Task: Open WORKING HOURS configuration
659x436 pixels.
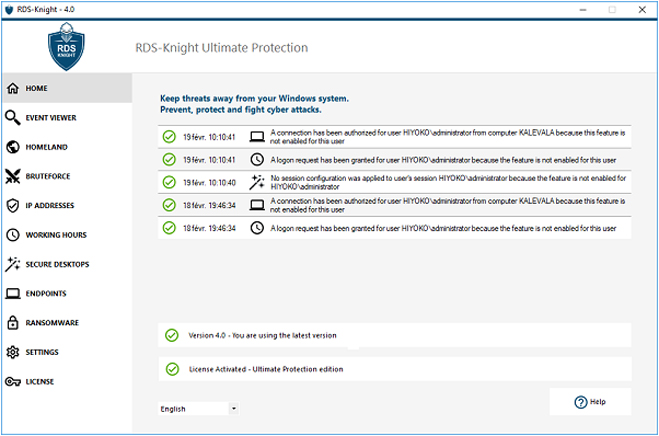Action: click(67, 235)
